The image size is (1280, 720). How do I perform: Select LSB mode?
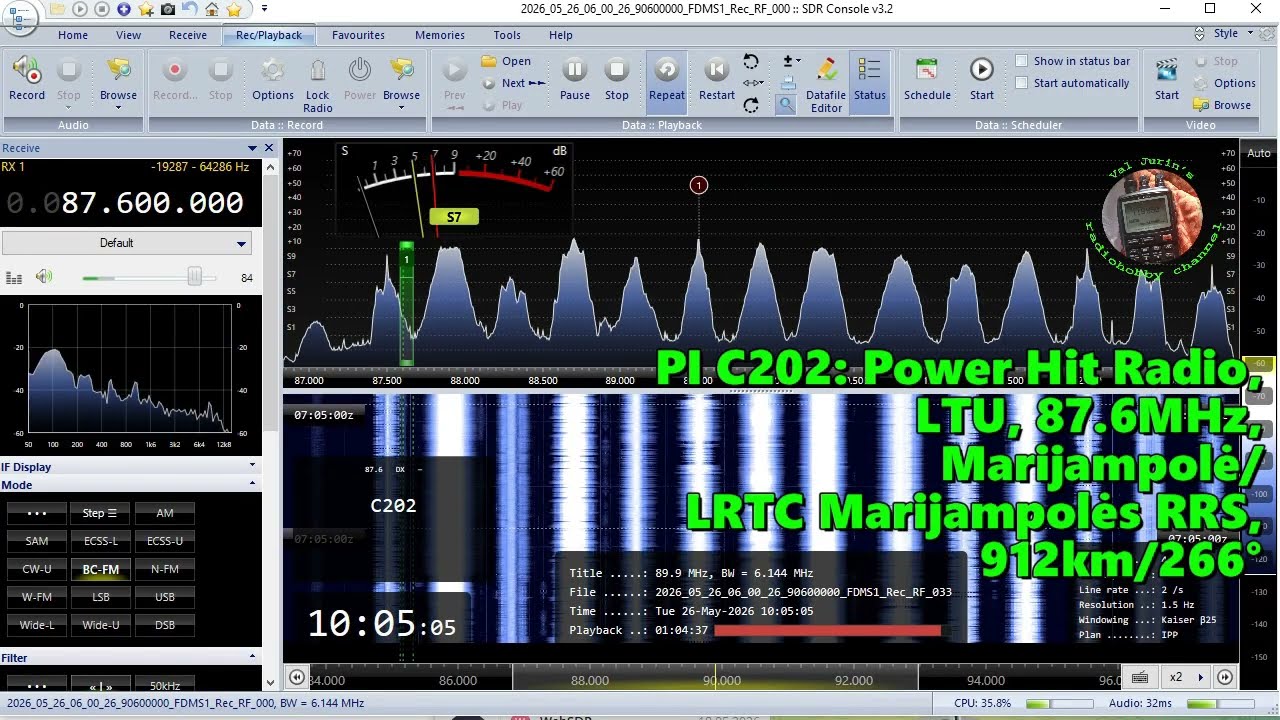click(x=100, y=597)
